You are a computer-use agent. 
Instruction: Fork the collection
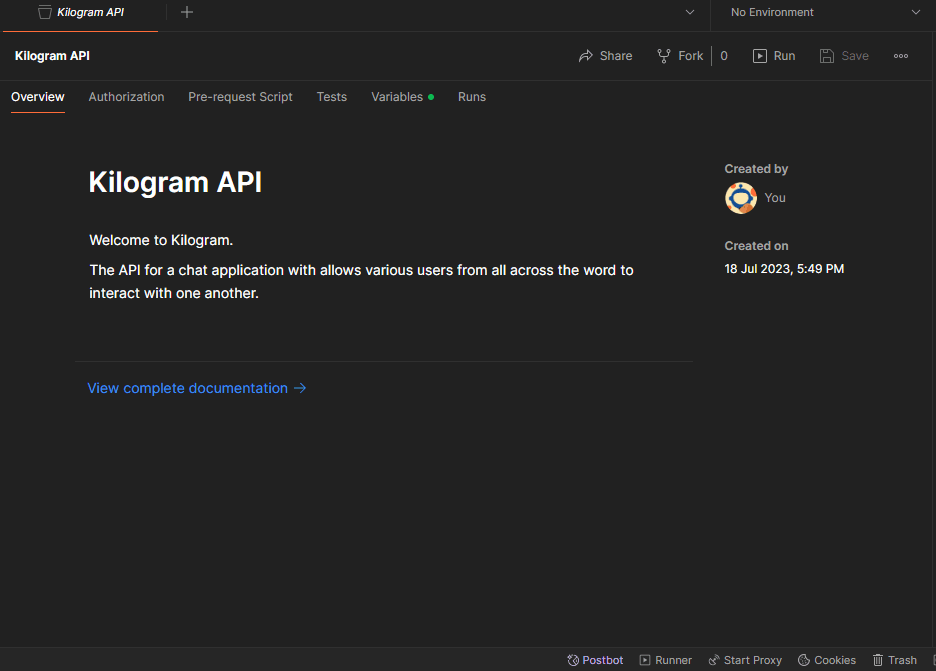[x=680, y=56]
